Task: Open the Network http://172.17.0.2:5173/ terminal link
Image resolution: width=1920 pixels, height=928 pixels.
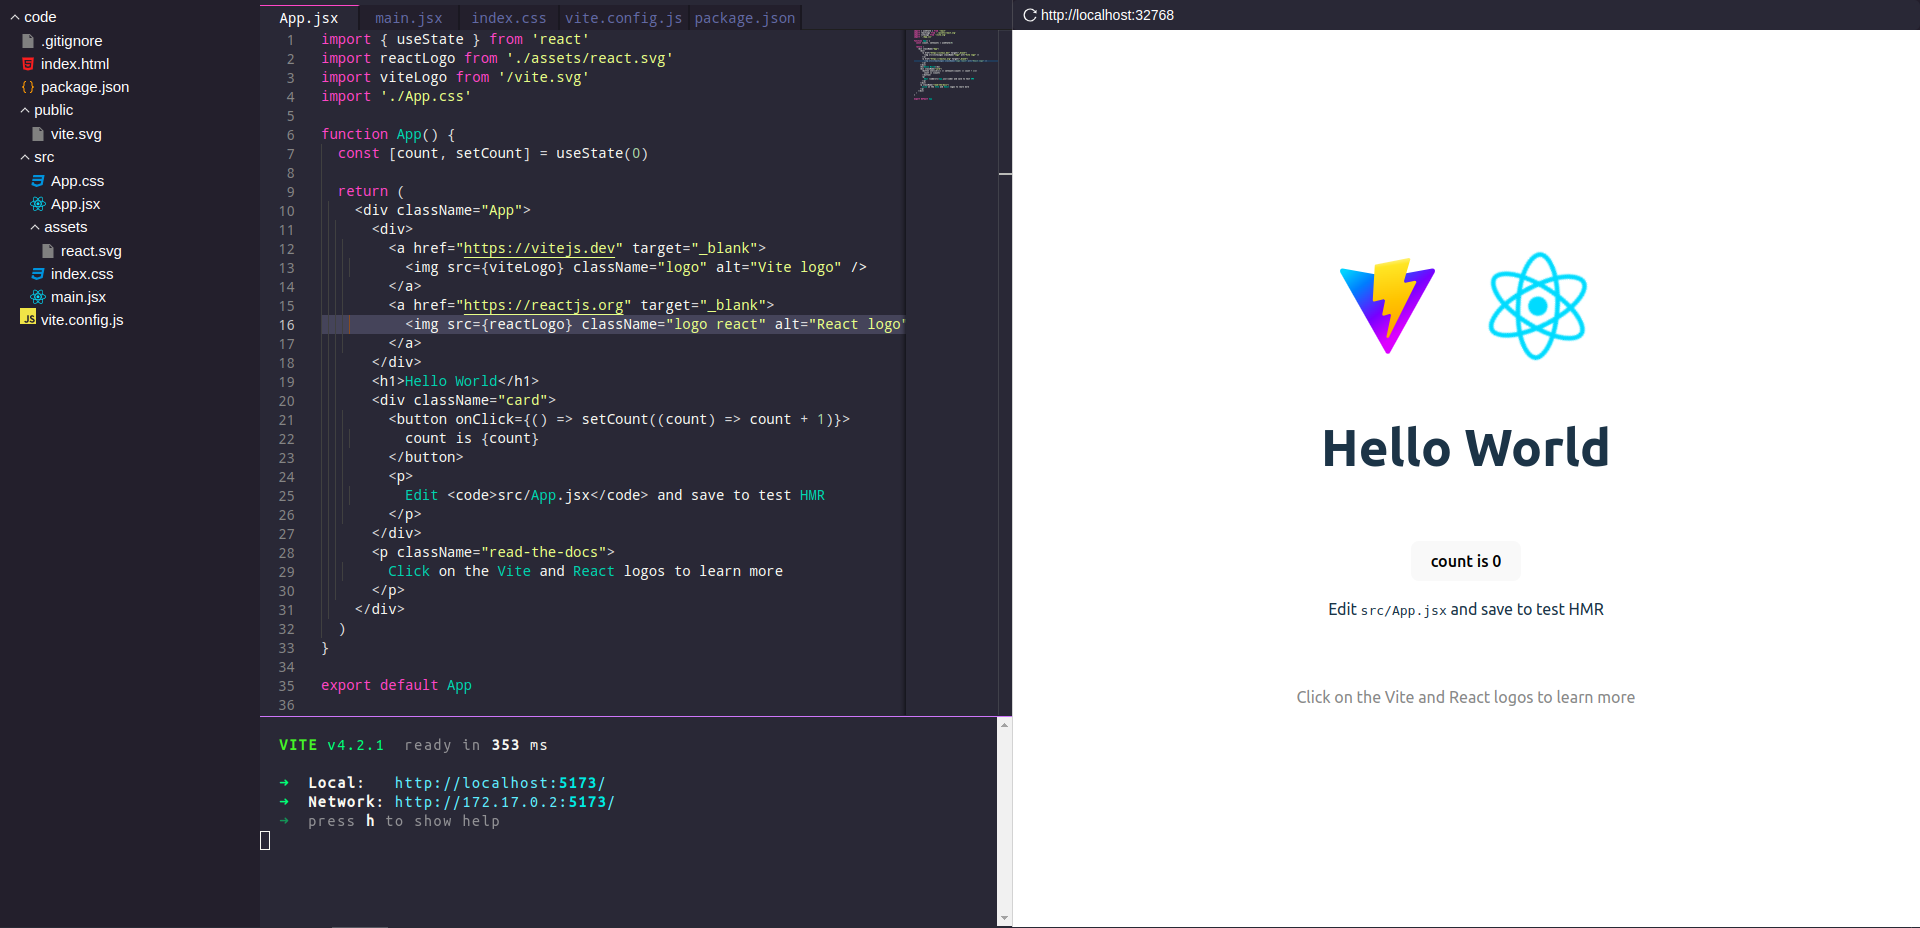Action: pos(504,802)
